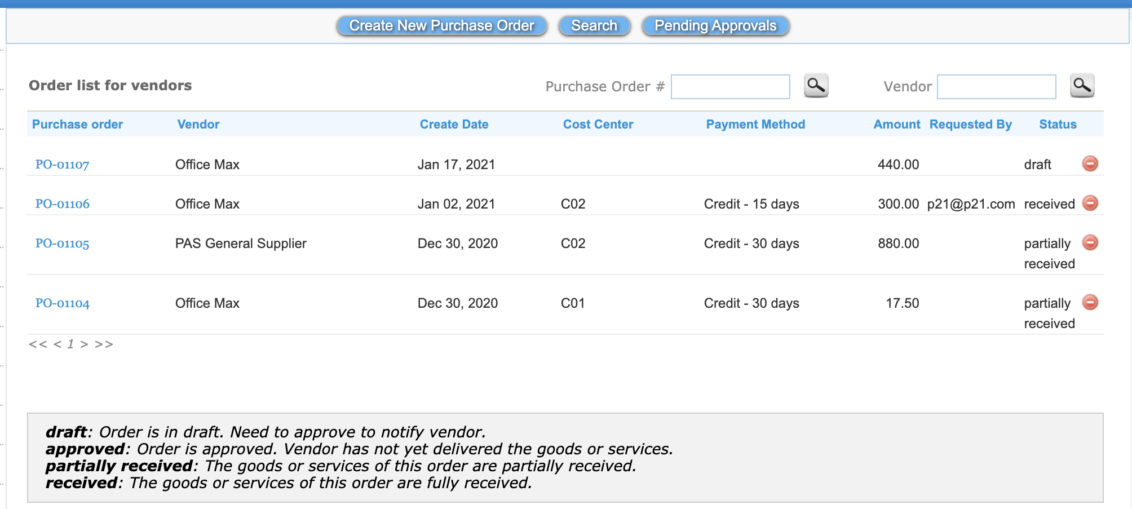
Task: Delete purchase order PO-01107 with red icon
Action: [x=1090, y=164]
